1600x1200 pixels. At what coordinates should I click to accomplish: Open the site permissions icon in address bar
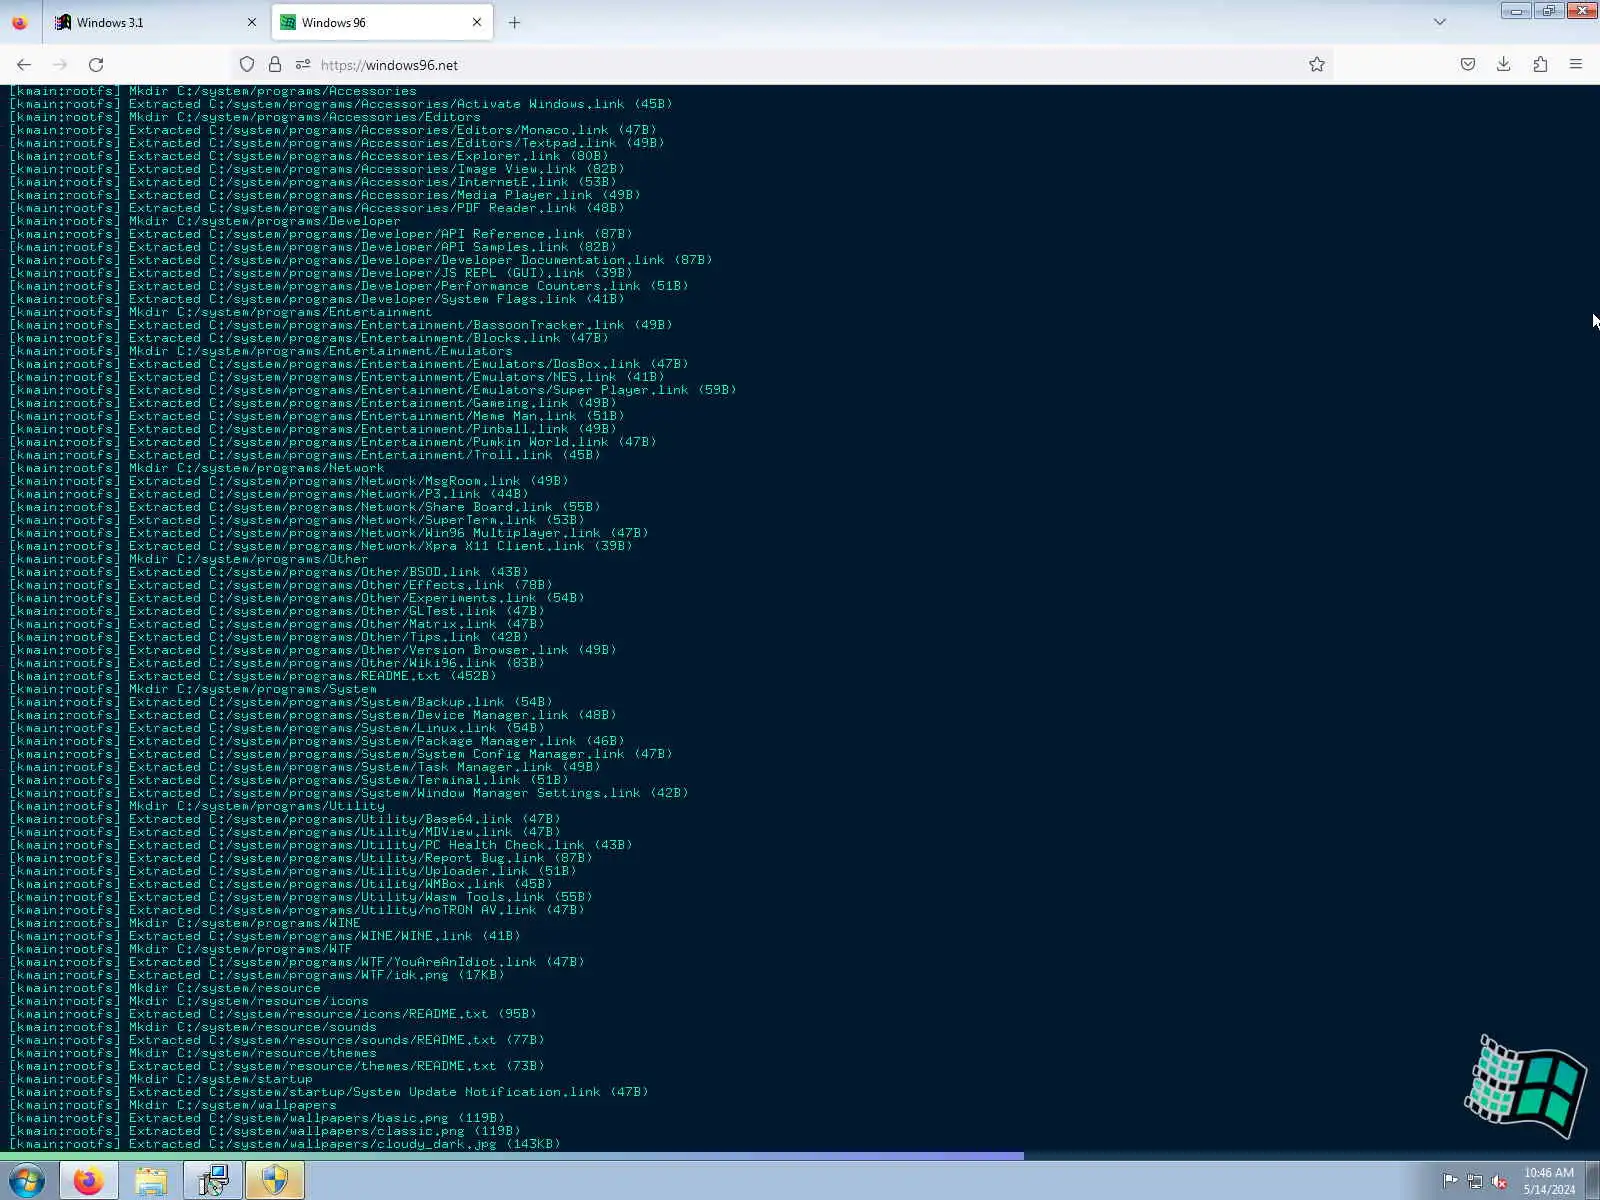click(x=303, y=65)
